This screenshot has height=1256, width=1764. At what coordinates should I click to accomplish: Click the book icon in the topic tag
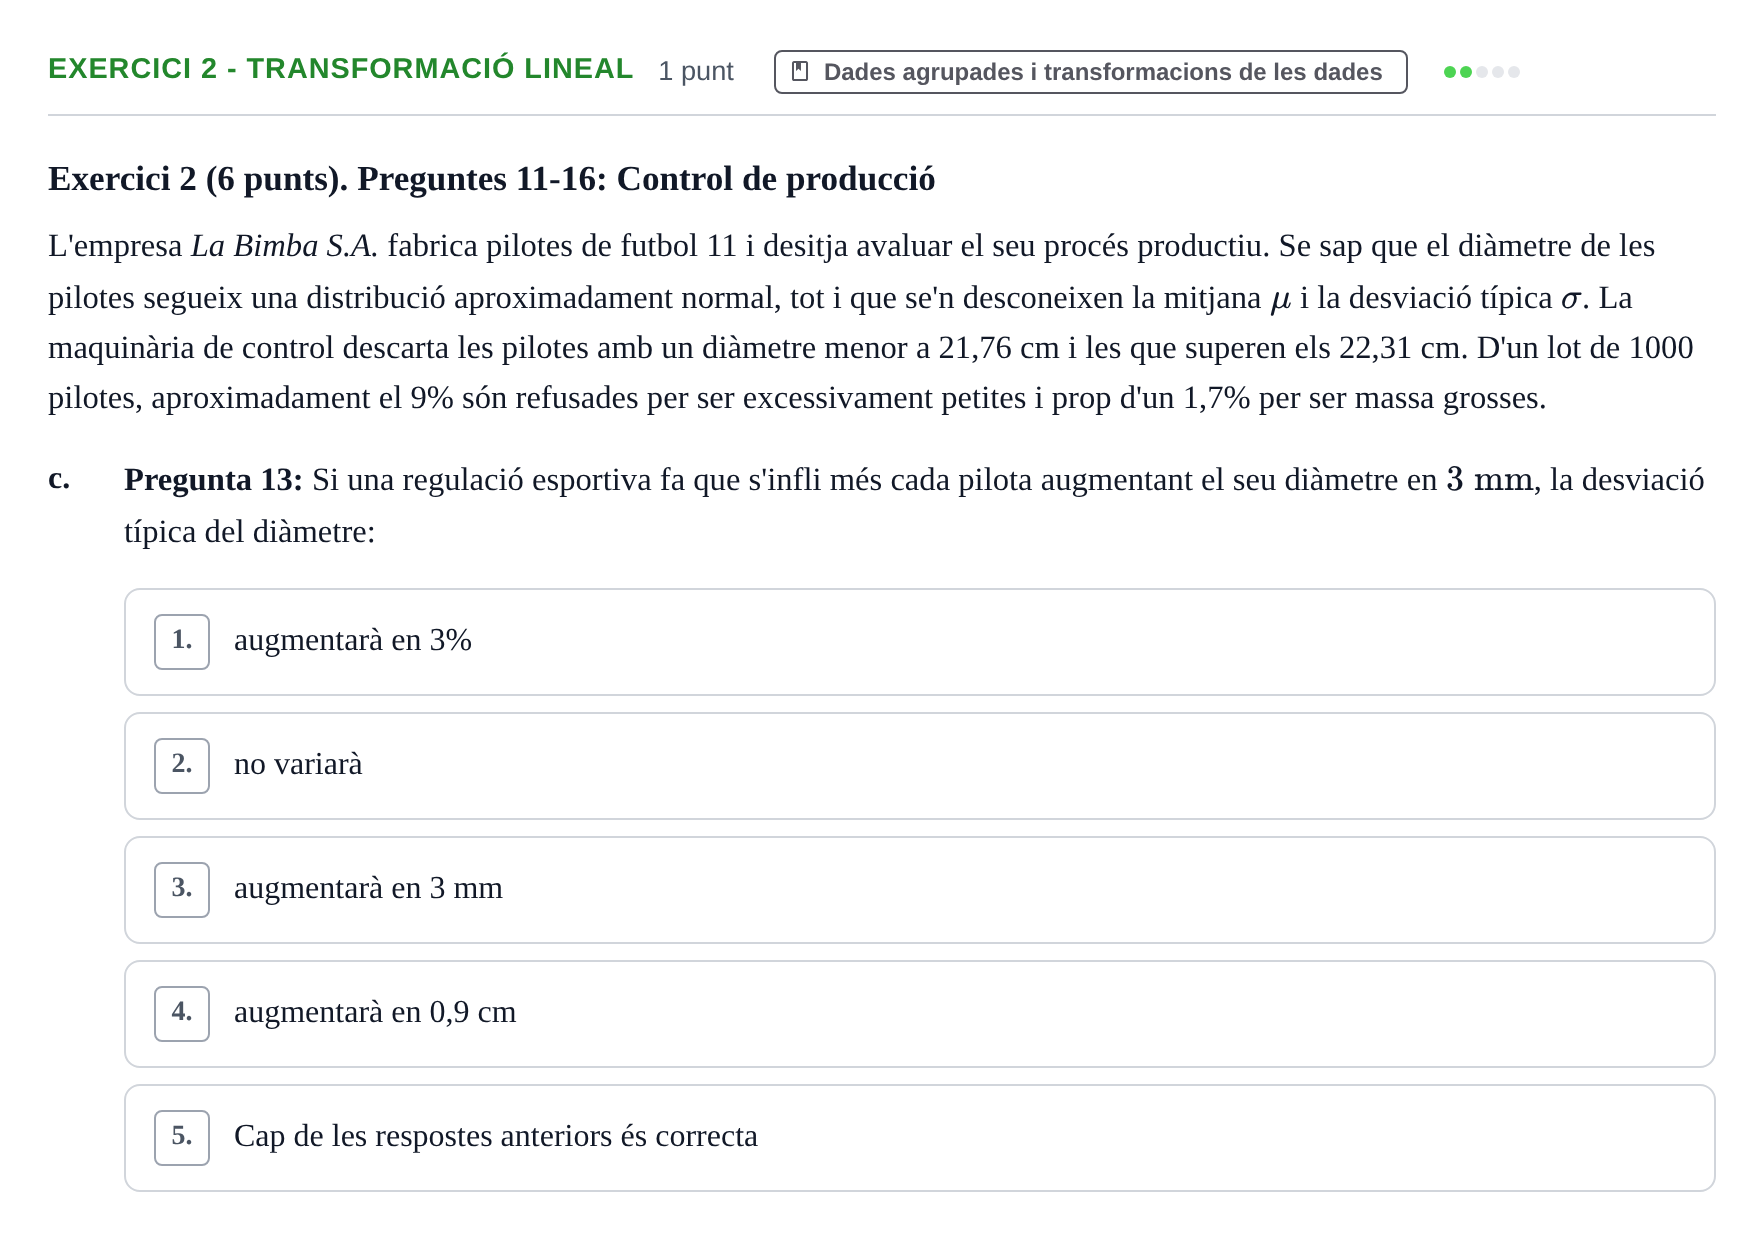800,72
